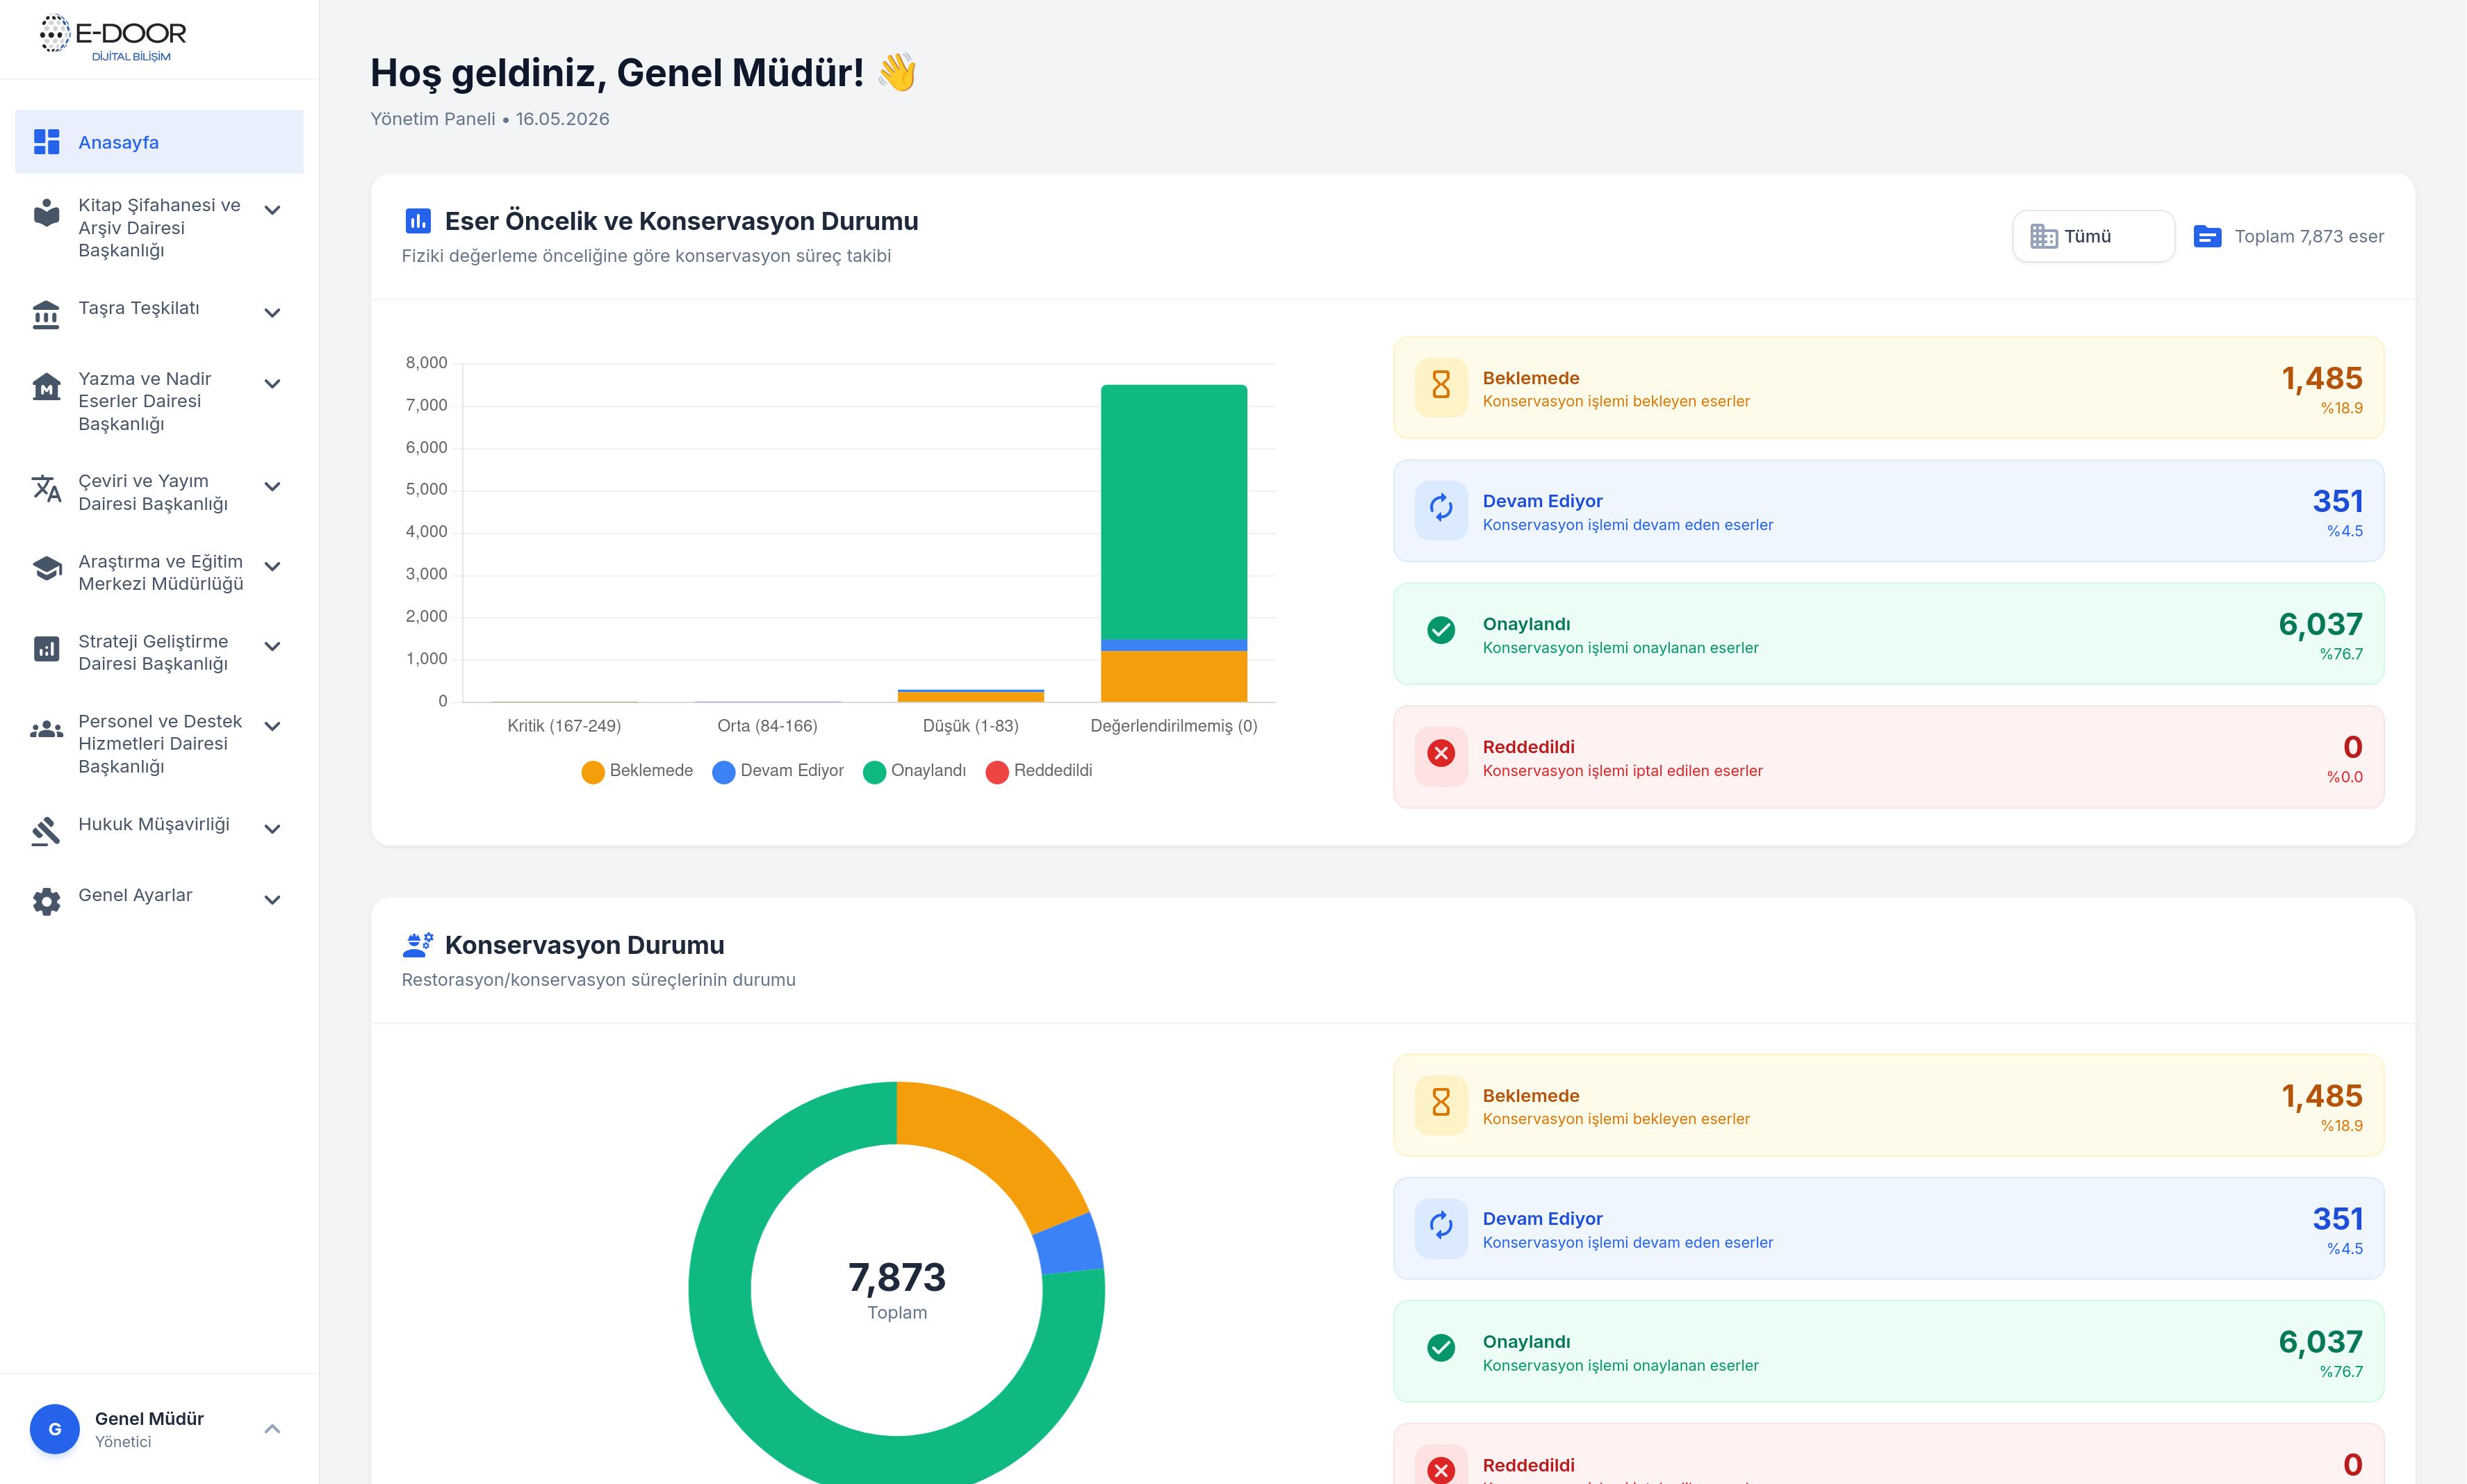Image resolution: width=2467 pixels, height=1484 pixels.
Task: Toggle Reddedildi legend in bar chart
Action: 1039,771
